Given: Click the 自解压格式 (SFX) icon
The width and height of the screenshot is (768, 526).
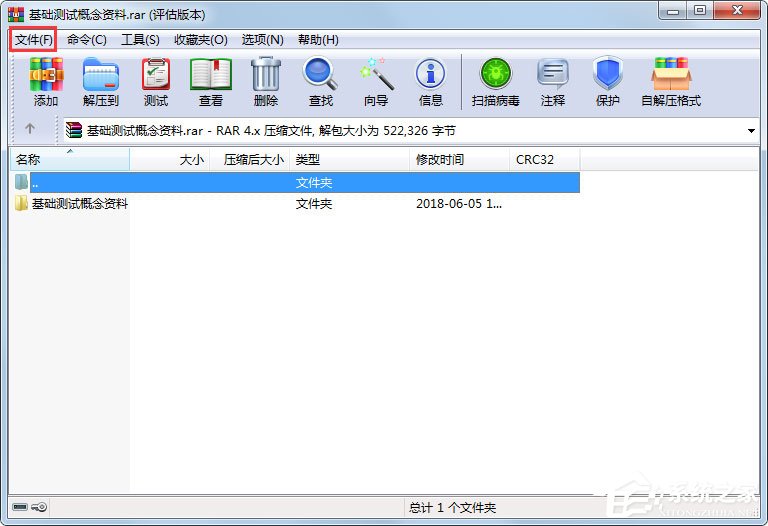Looking at the screenshot, I should [671, 74].
